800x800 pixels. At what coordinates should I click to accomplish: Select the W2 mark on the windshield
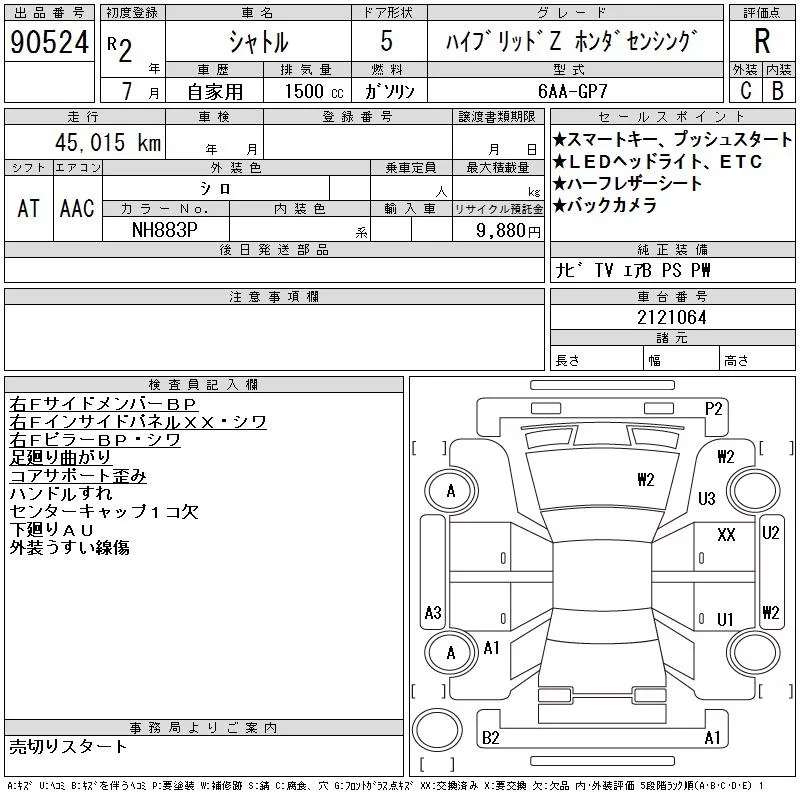tap(645, 480)
